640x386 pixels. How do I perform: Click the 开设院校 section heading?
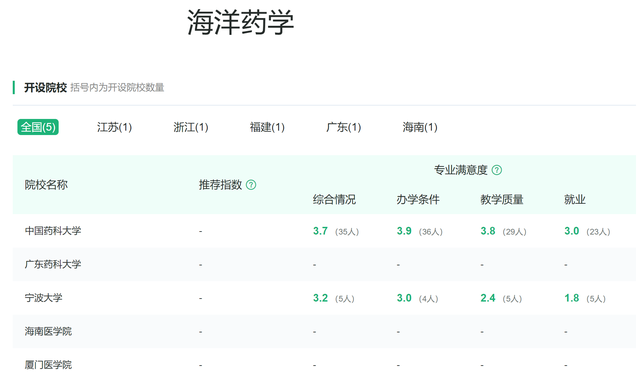pyautogui.click(x=45, y=87)
